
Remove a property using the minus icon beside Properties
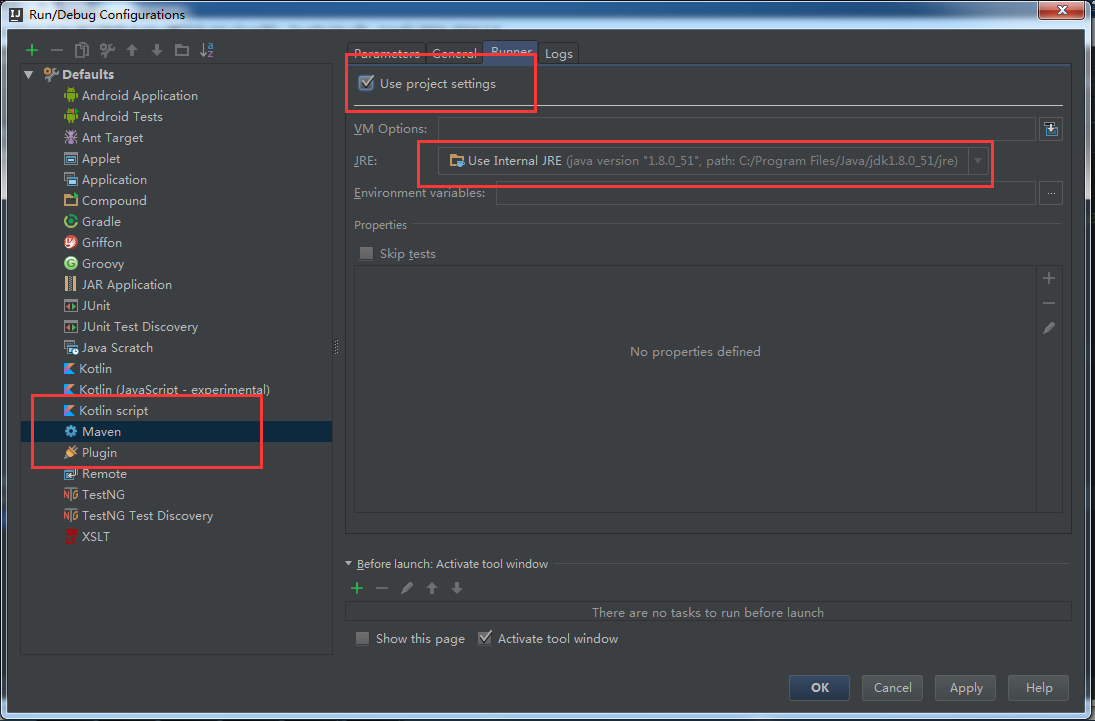(x=1048, y=303)
